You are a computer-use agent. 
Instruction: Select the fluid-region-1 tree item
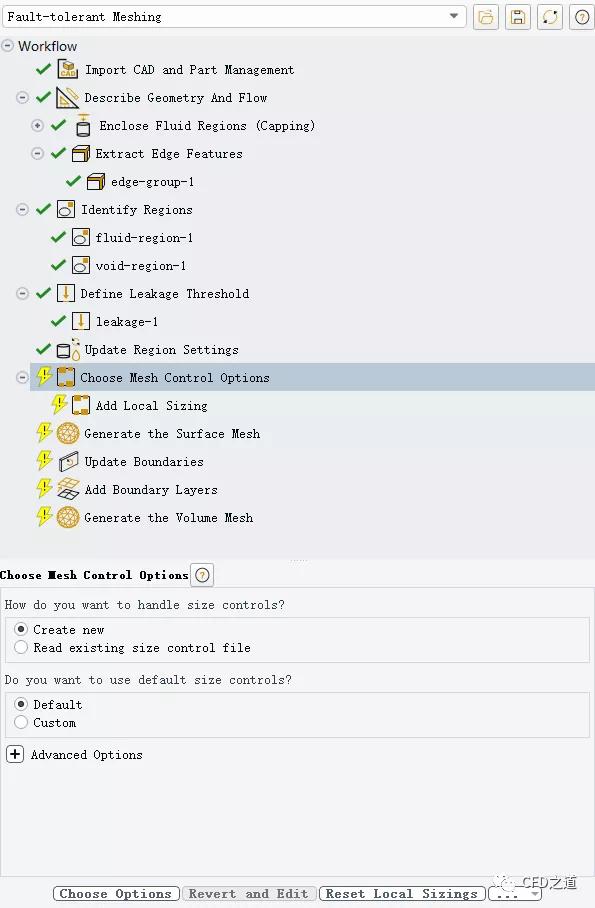pos(144,237)
